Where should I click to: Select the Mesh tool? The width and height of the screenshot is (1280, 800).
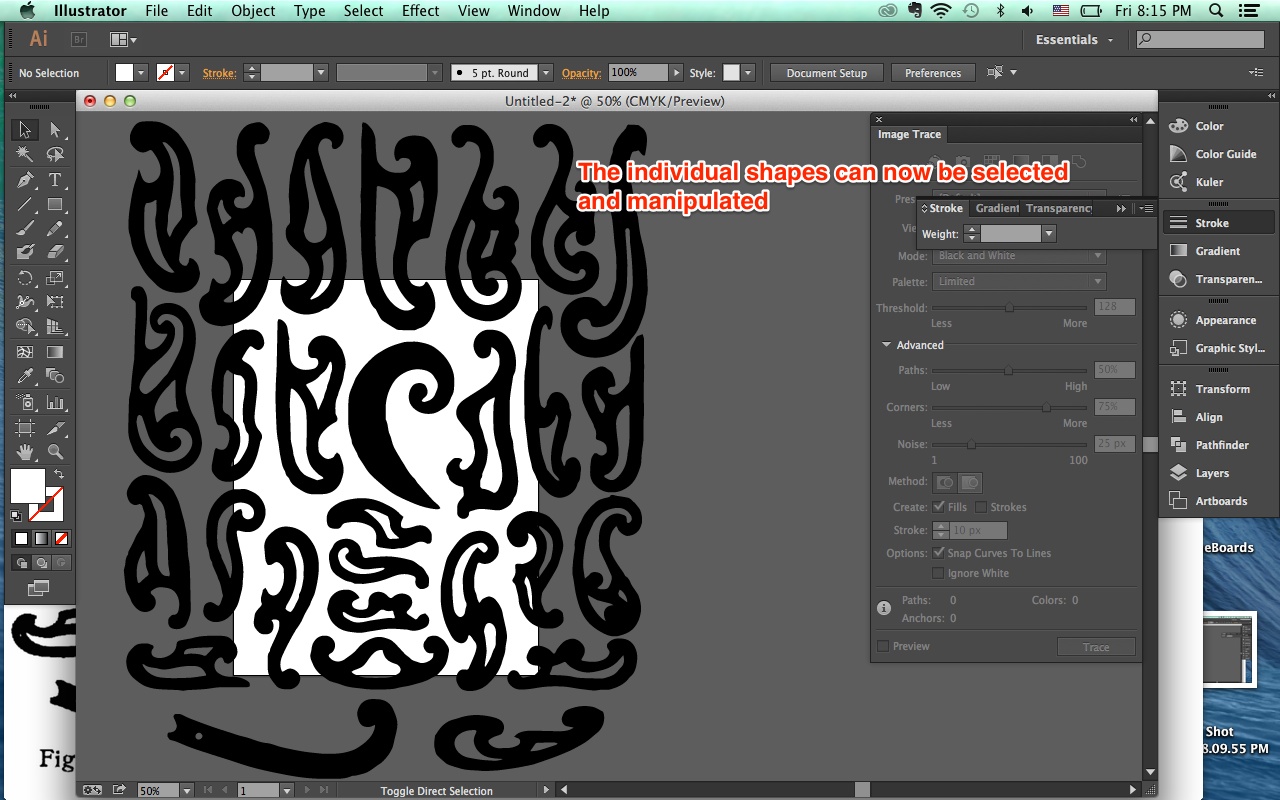pyautogui.click(x=25, y=352)
